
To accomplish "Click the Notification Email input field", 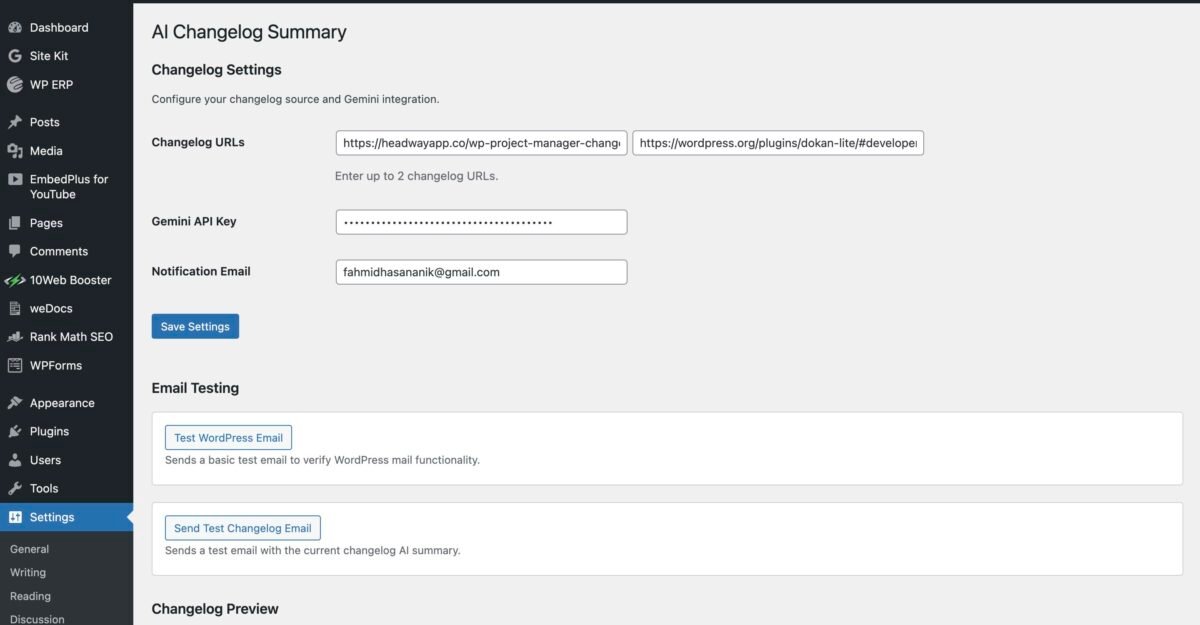I will pyautogui.click(x=482, y=272).
